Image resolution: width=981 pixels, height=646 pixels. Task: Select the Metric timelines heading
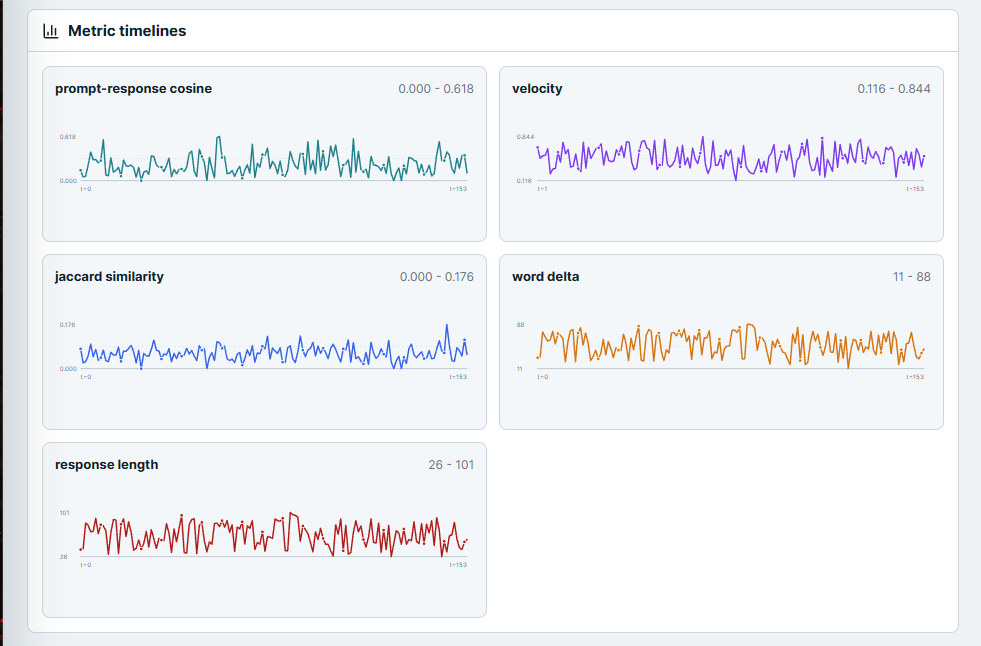[127, 31]
